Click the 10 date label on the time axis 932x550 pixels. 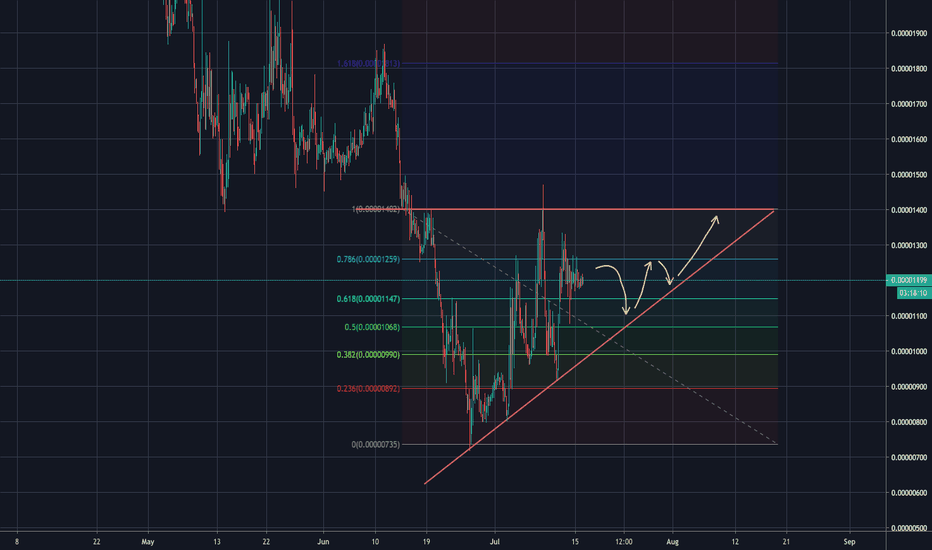(x=375, y=542)
